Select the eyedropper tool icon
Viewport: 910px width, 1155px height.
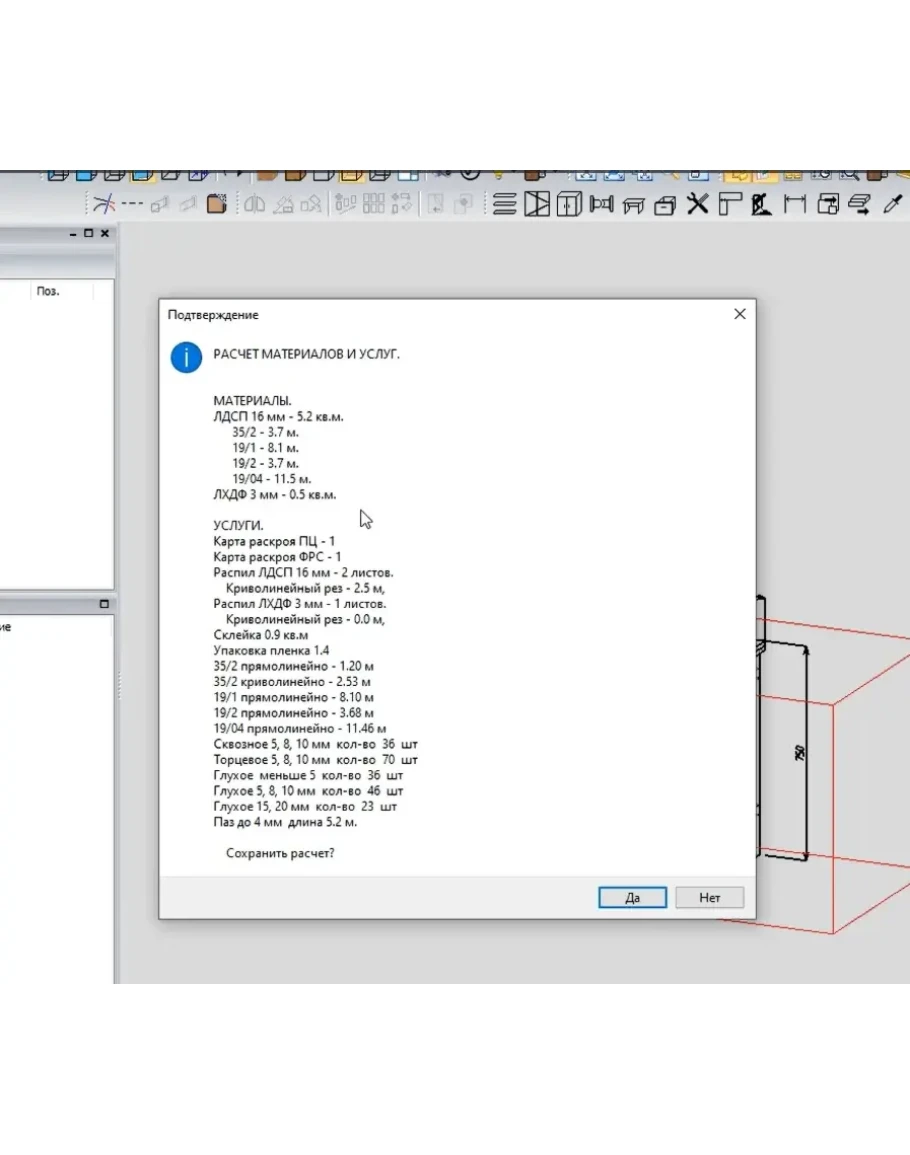pos(892,205)
